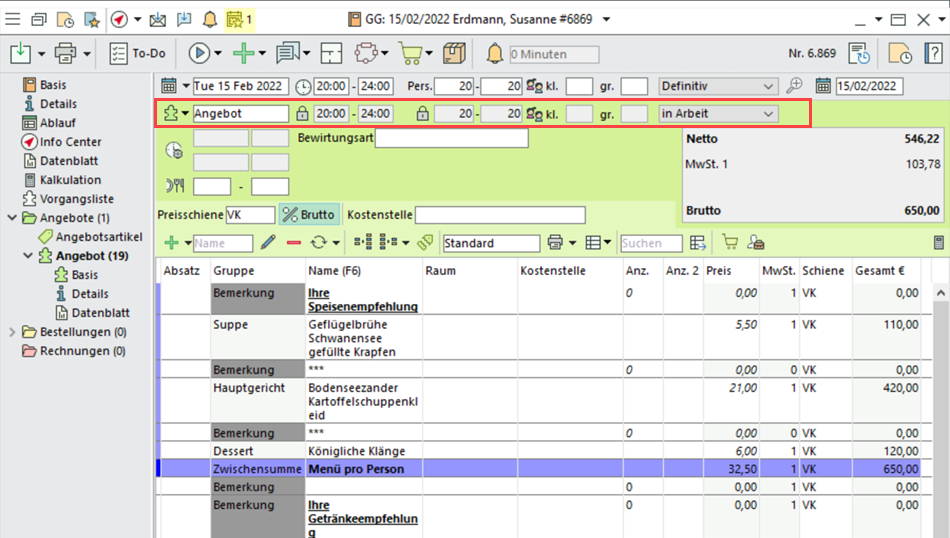
Task: Open the 'in Arbeit' status dropdown
Action: point(718,114)
